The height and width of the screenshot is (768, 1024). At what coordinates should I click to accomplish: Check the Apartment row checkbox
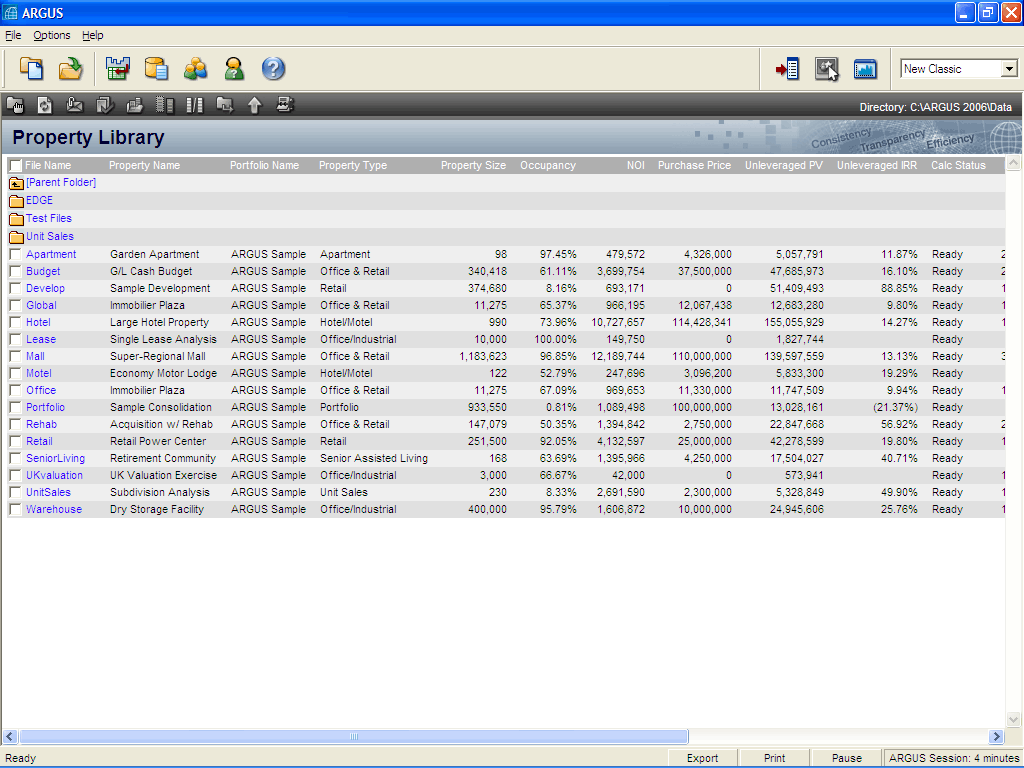pos(15,254)
